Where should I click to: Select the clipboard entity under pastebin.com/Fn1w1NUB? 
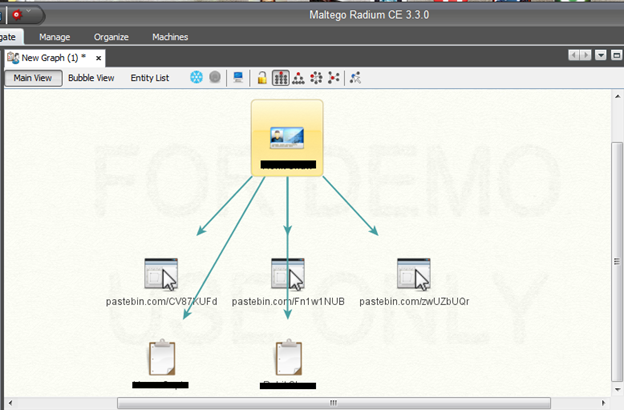point(289,357)
